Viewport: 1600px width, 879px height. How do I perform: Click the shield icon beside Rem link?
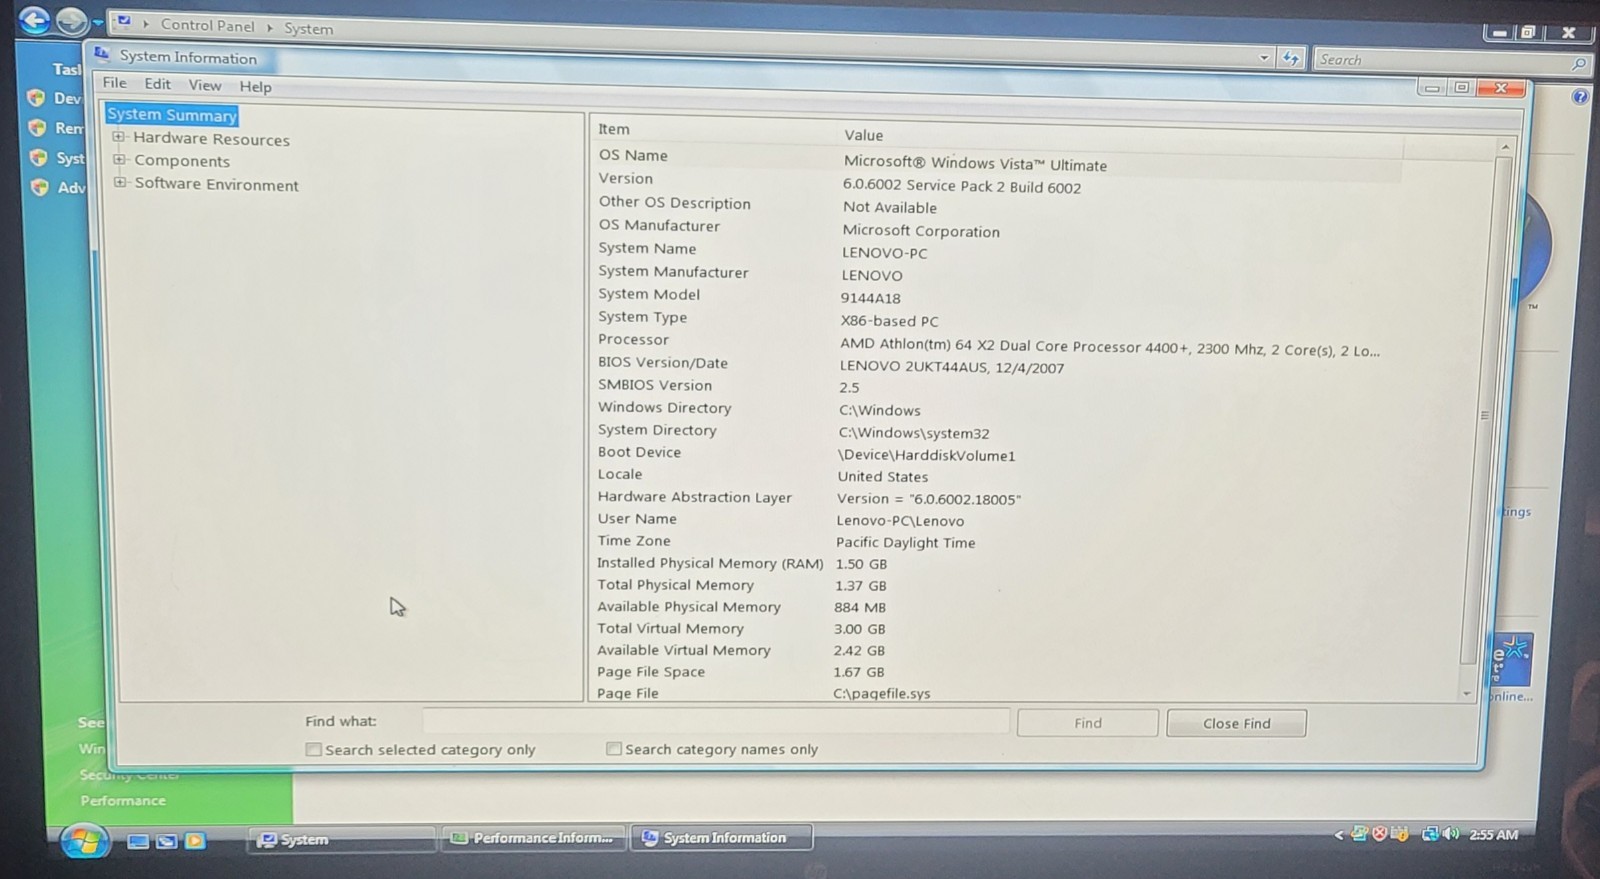point(38,128)
